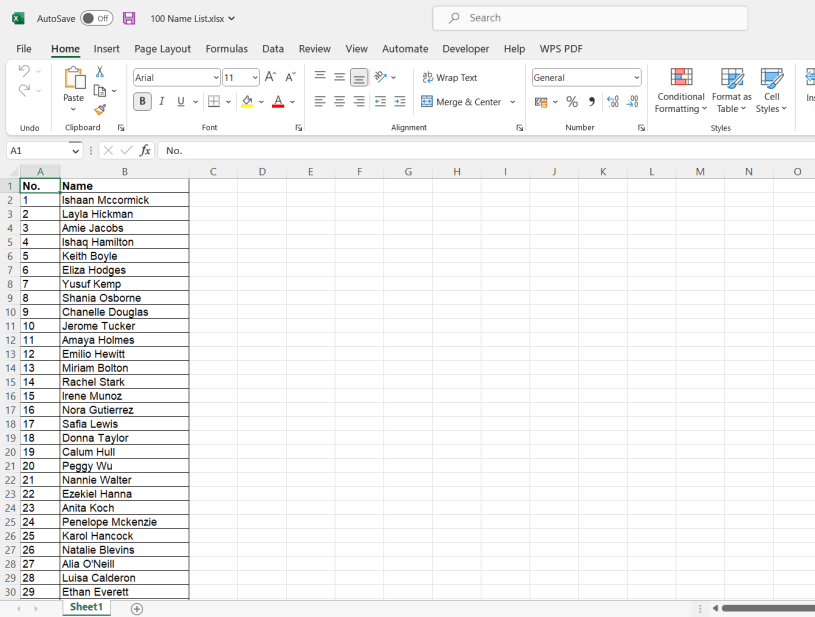Open Format as Table gallery
Viewport: 815px width, 617px height.
point(731,90)
